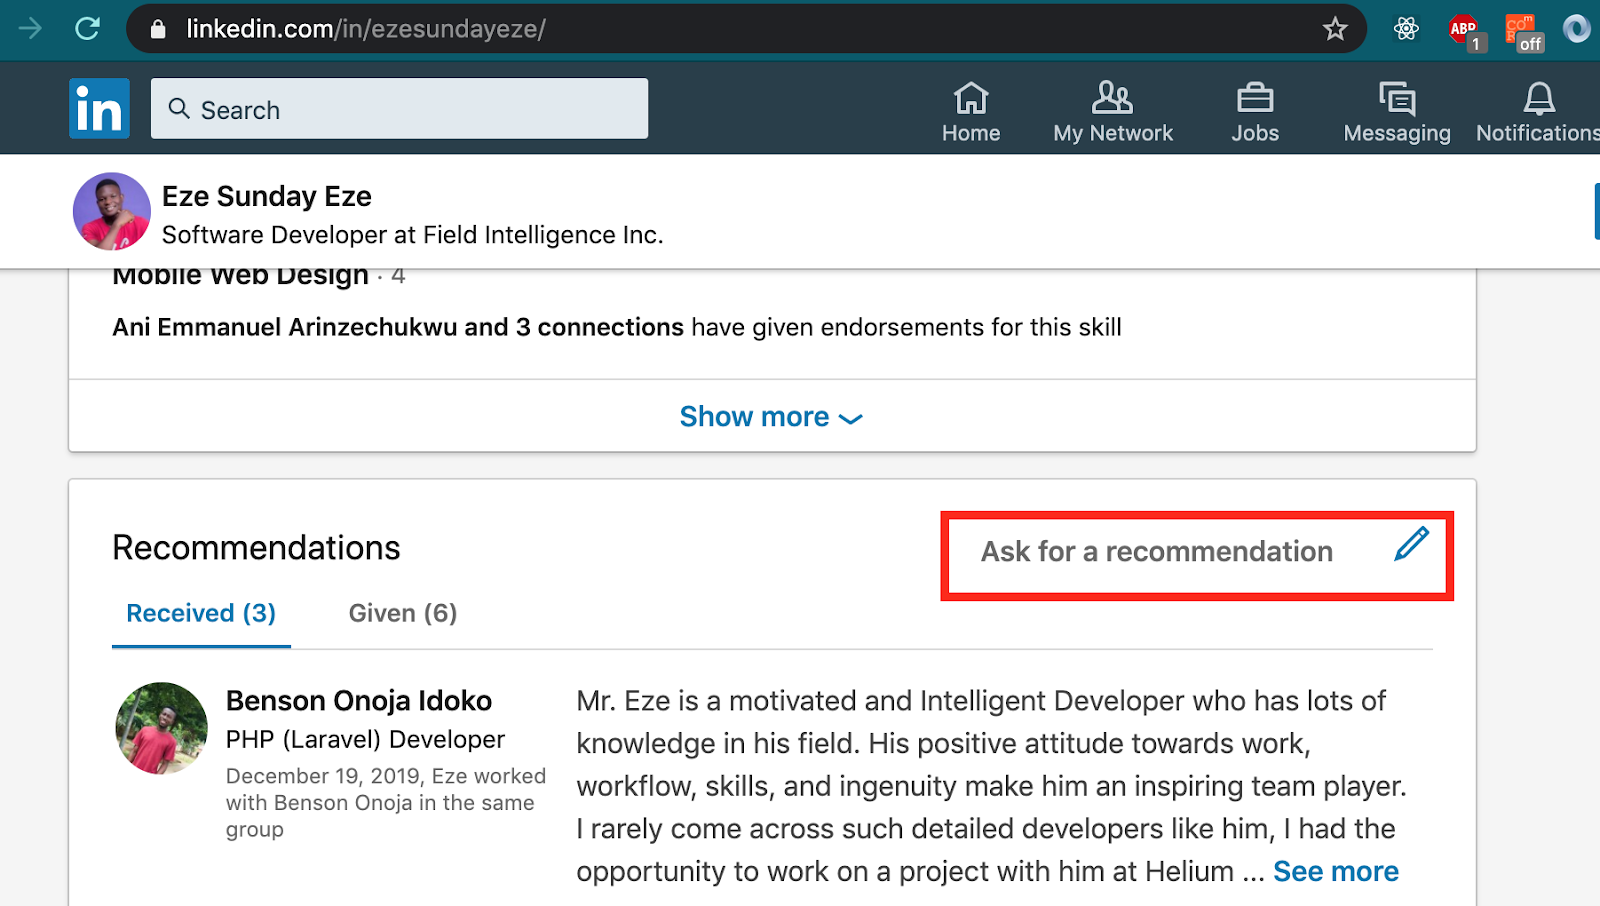
Task: Expand skills with Show more
Action: [x=770, y=416]
